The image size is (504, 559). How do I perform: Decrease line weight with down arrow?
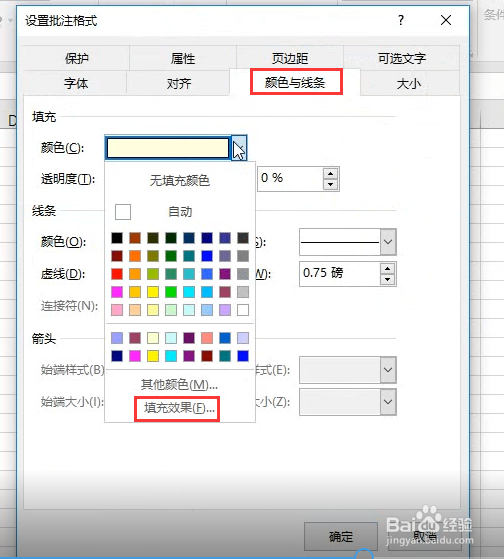point(387,280)
